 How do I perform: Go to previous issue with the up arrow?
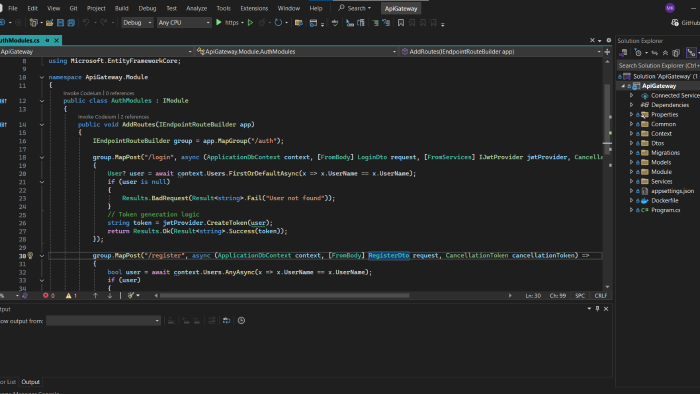(95, 295)
